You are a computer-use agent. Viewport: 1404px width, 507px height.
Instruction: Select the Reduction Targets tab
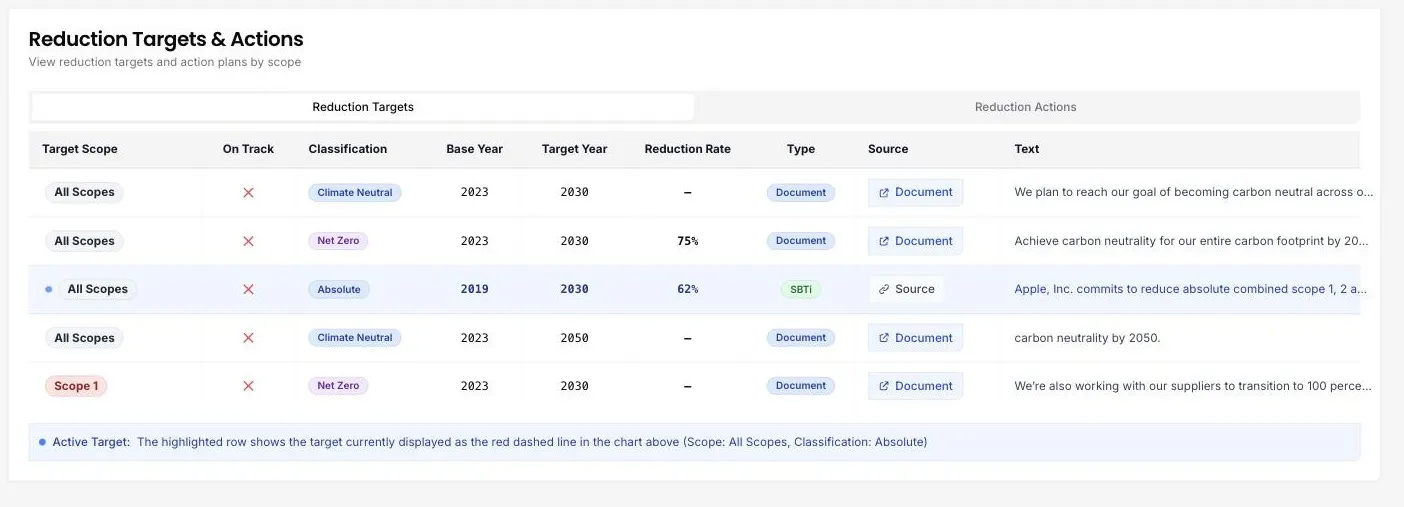point(363,107)
